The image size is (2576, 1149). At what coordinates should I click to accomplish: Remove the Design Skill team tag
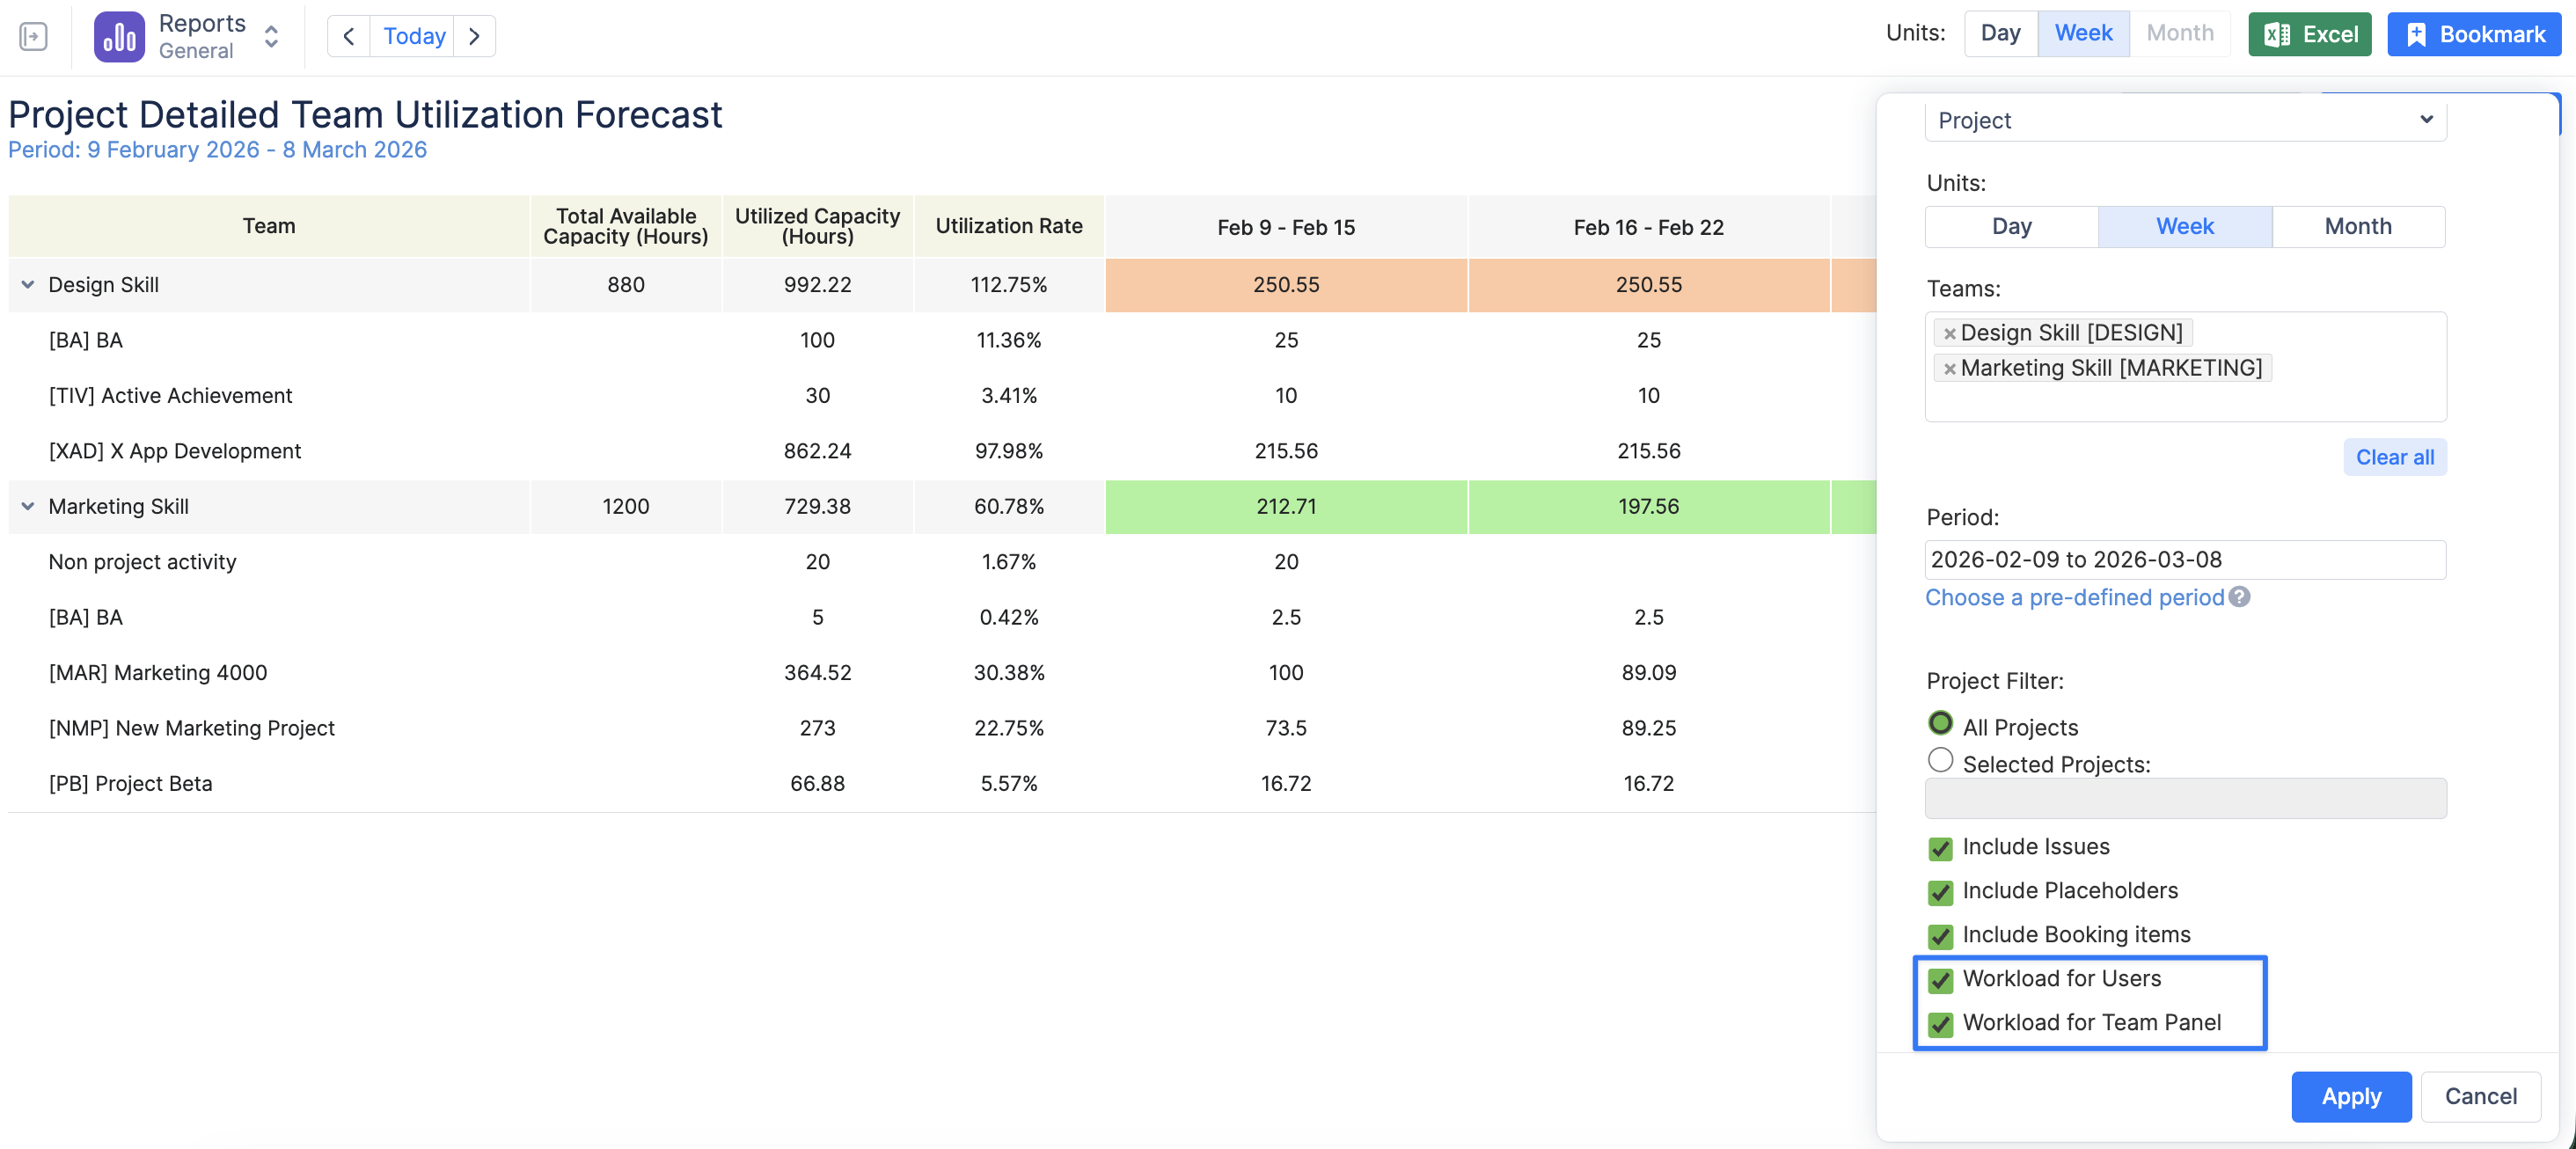click(x=1949, y=333)
